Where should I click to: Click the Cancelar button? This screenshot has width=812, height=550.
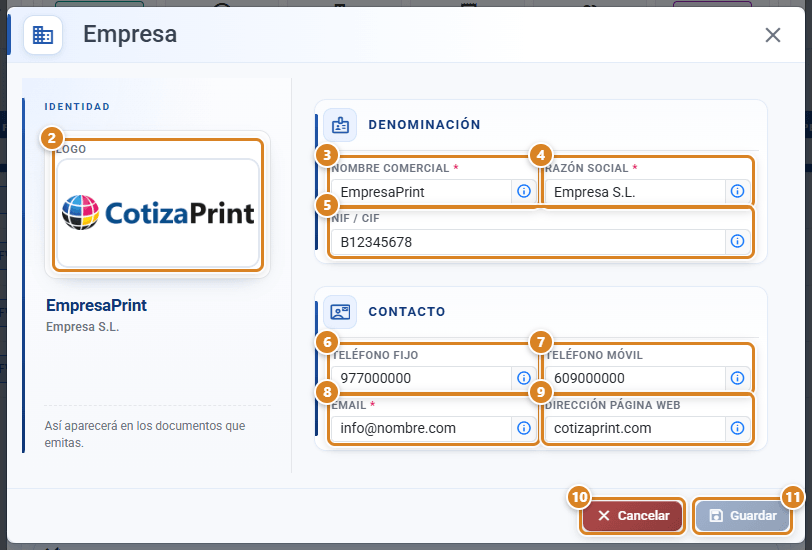[x=633, y=516]
